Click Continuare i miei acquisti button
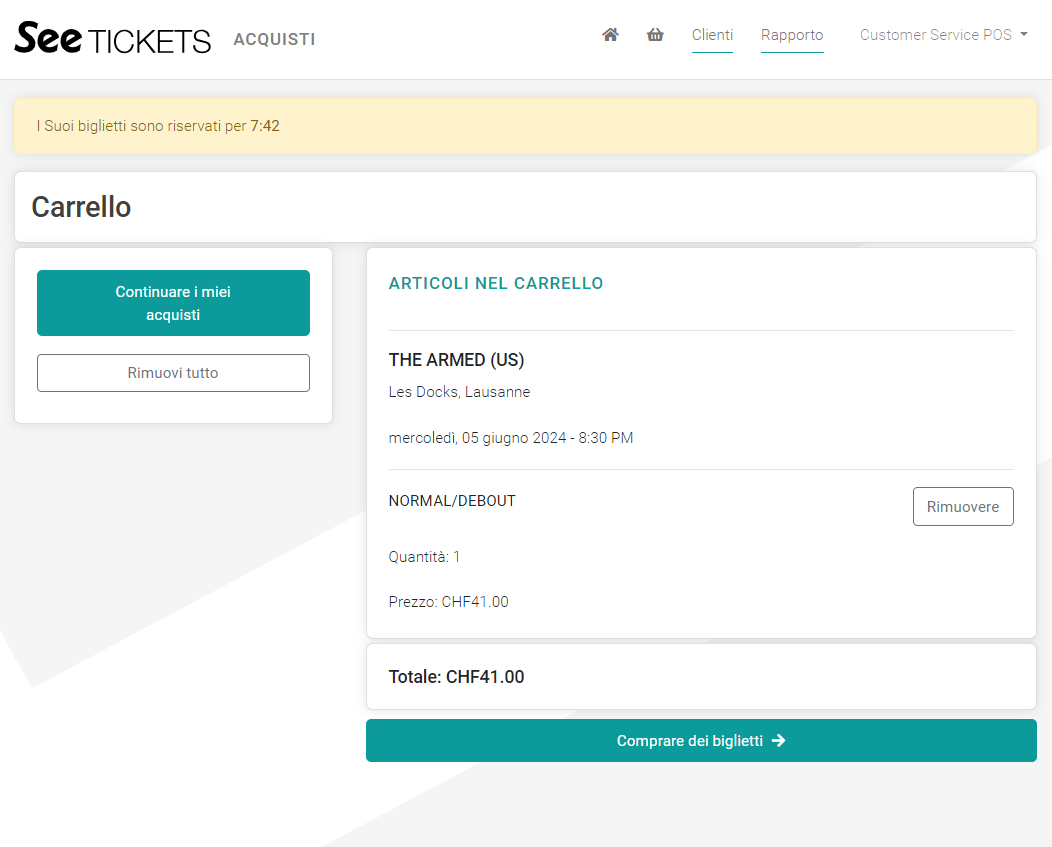 coord(173,303)
